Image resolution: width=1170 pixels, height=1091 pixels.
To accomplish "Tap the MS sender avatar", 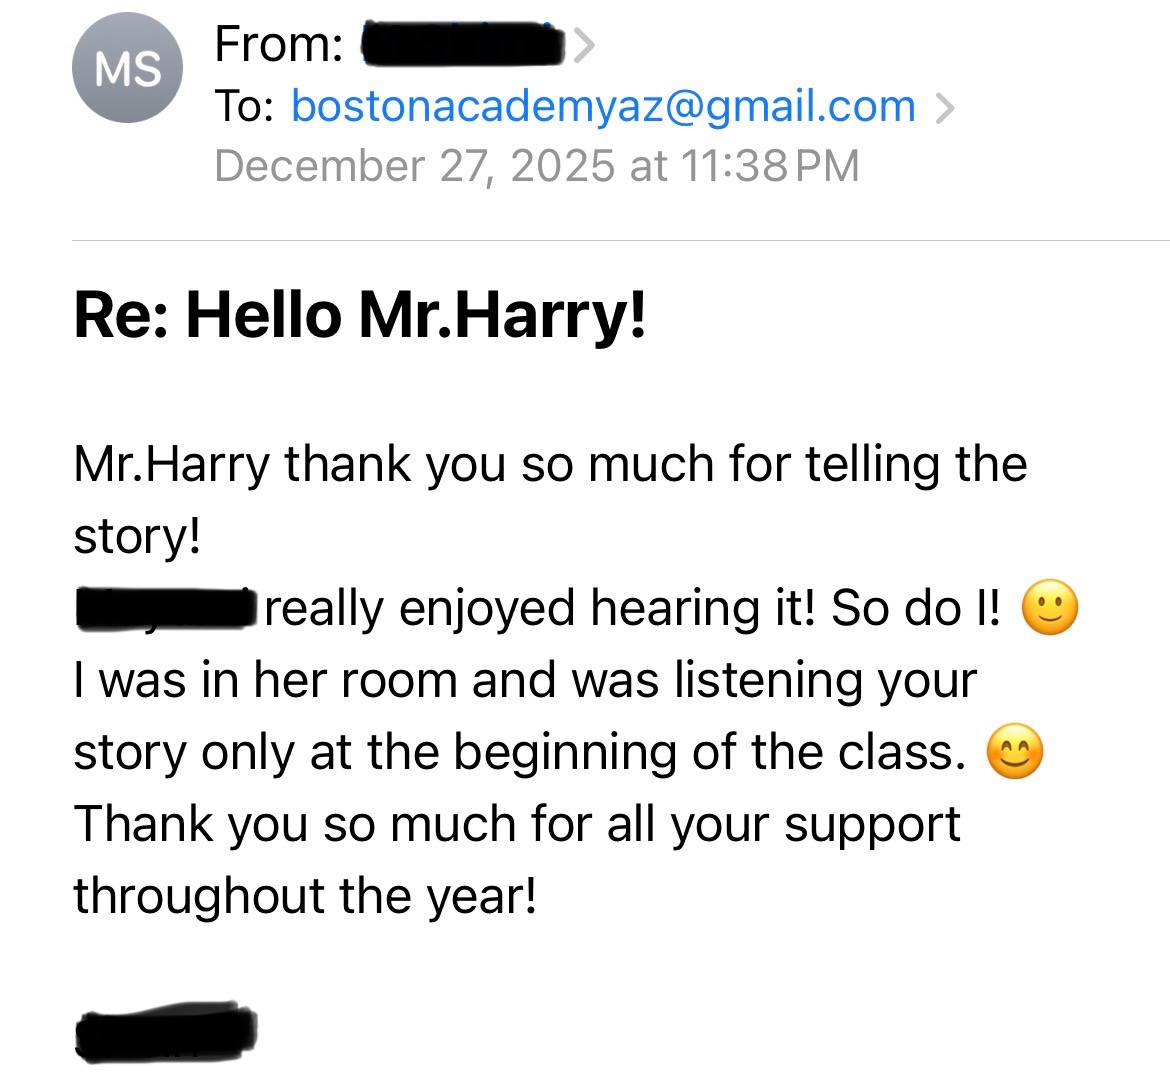I will coord(127,68).
